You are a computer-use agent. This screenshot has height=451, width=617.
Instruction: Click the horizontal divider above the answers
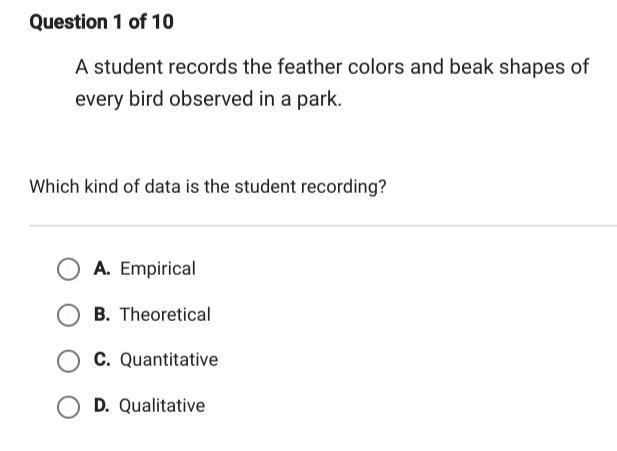(x=323, y=226)
